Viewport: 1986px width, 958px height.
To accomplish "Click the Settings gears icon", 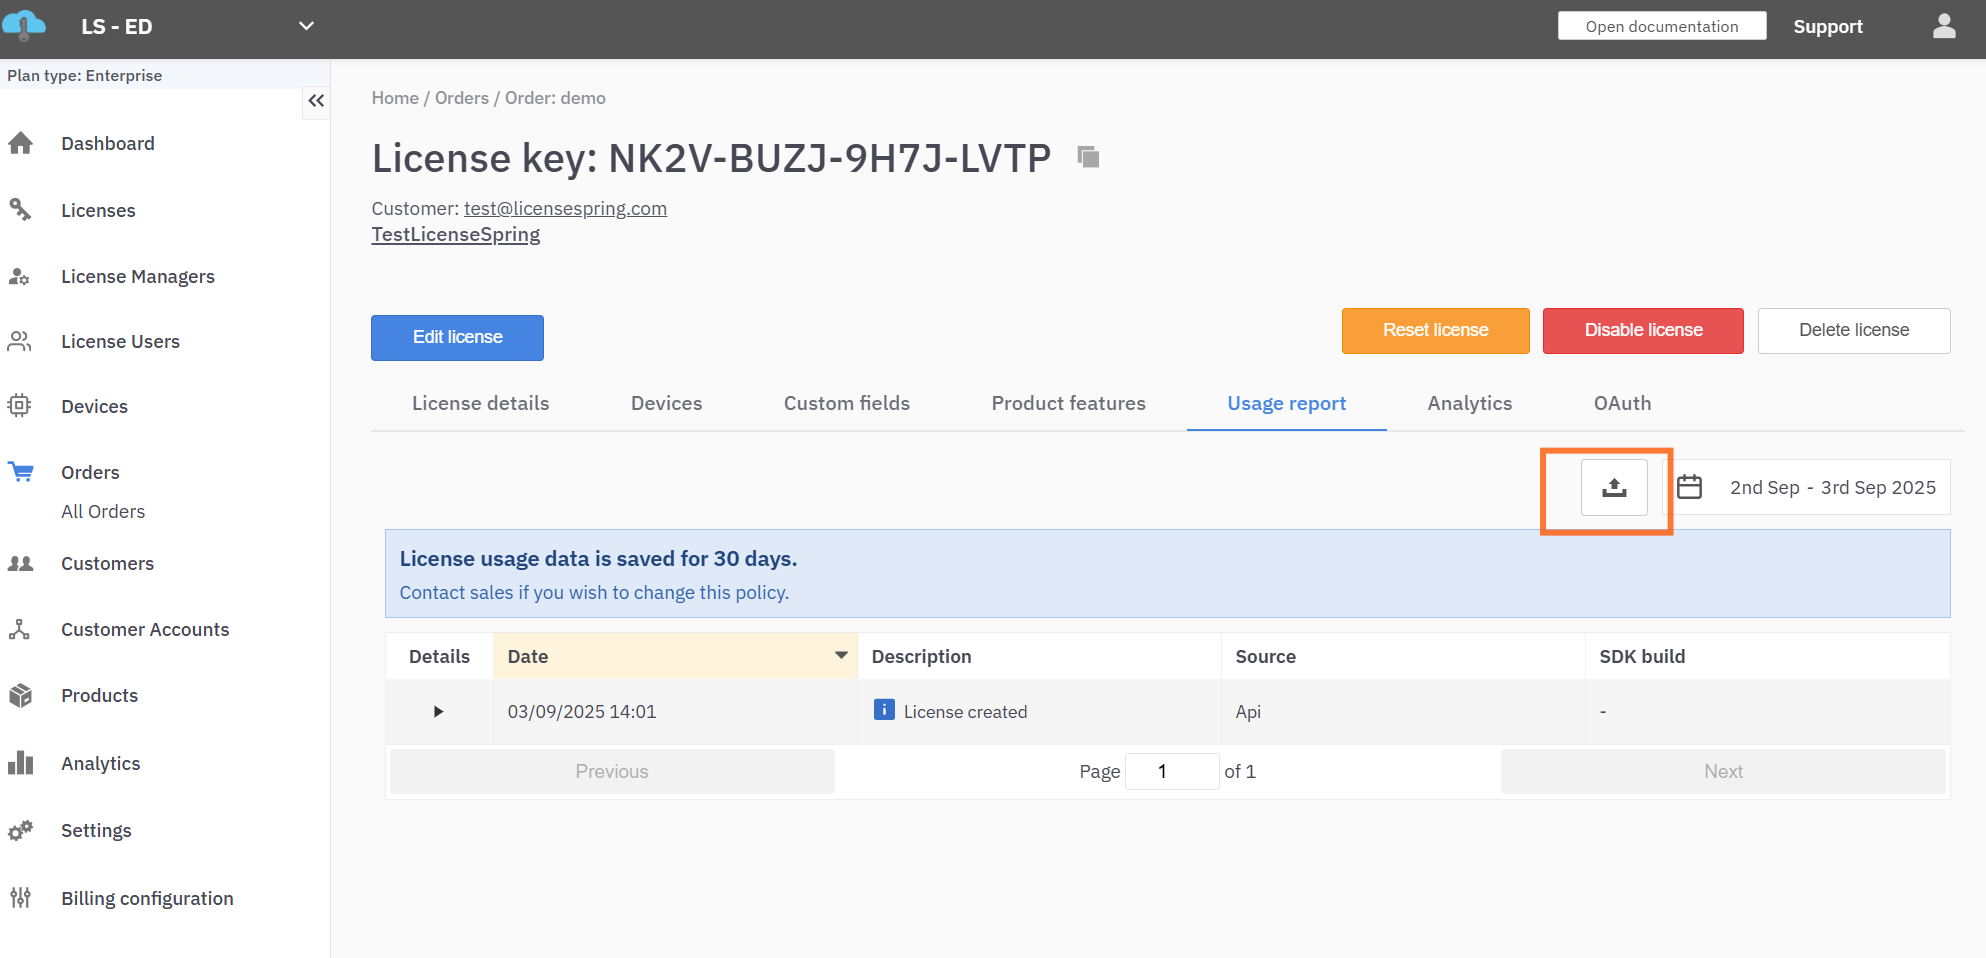I will click(x=21, y=831).
